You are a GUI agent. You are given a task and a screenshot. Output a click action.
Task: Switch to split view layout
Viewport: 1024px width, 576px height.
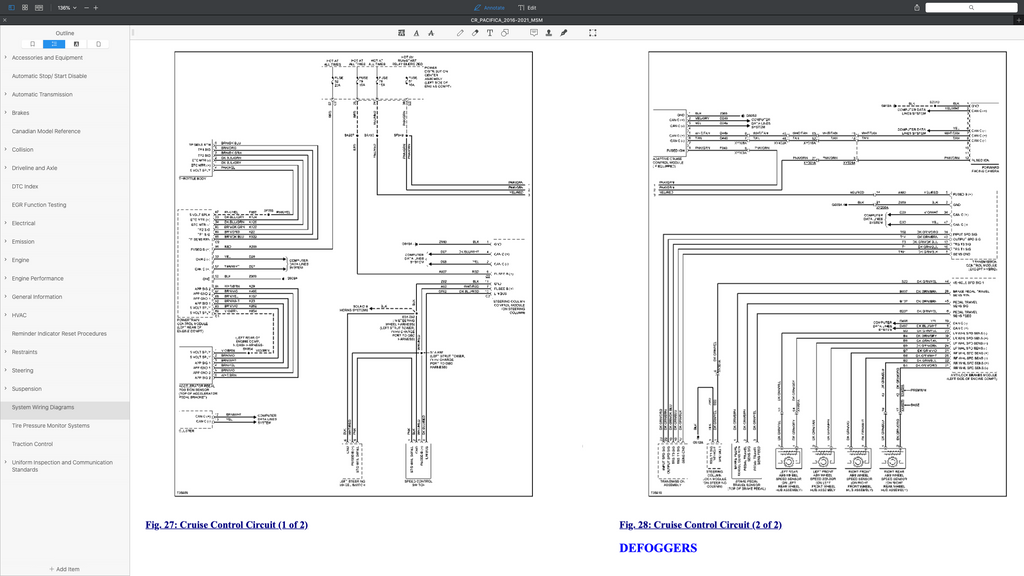coord(39,8)
